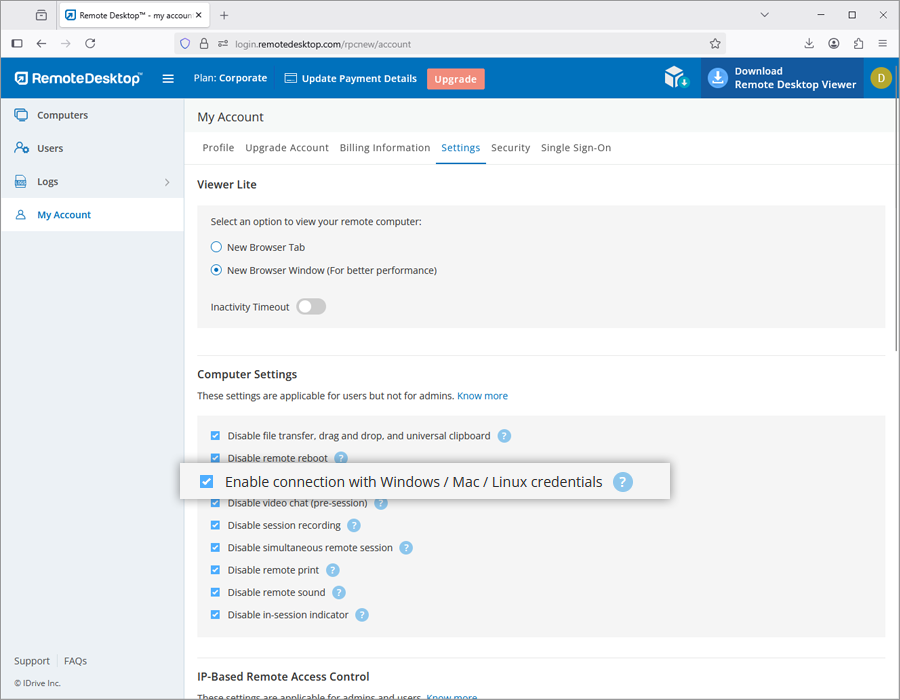Switch to the Billing Information tab

385,148
